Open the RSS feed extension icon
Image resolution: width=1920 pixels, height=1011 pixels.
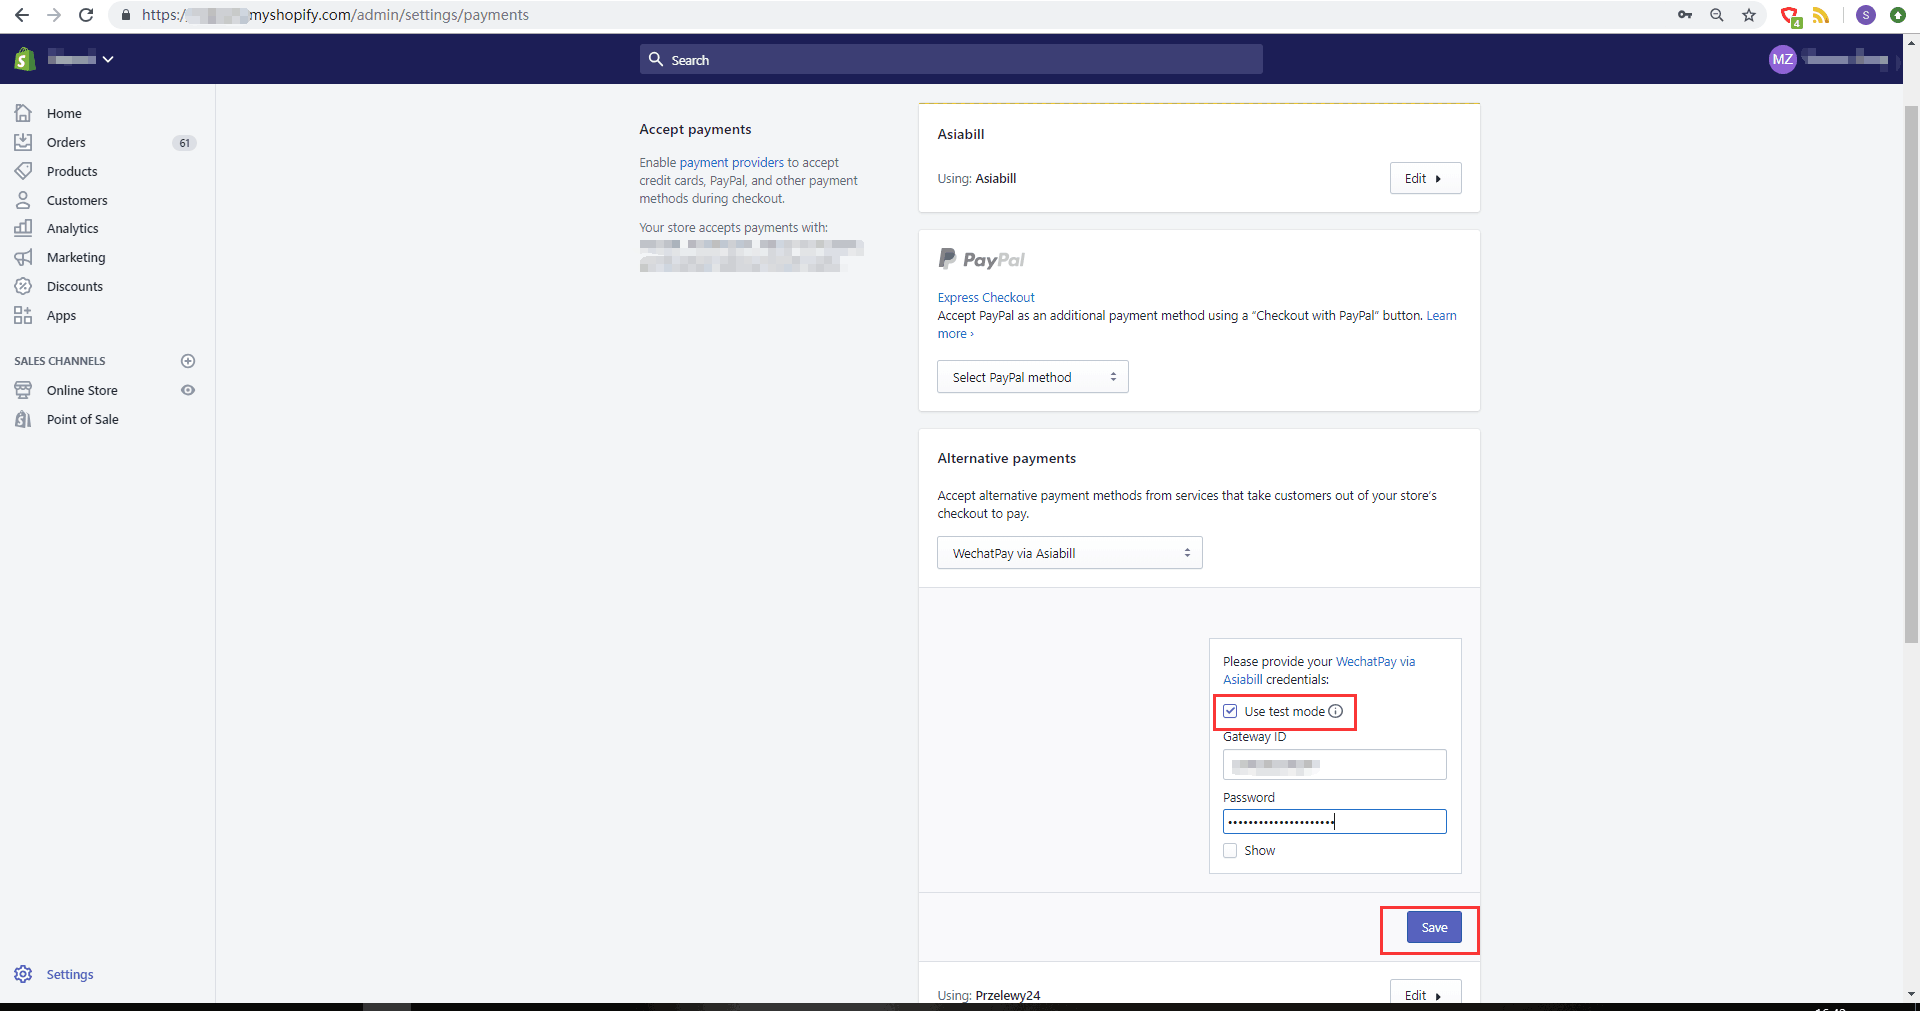point(1821,15)
